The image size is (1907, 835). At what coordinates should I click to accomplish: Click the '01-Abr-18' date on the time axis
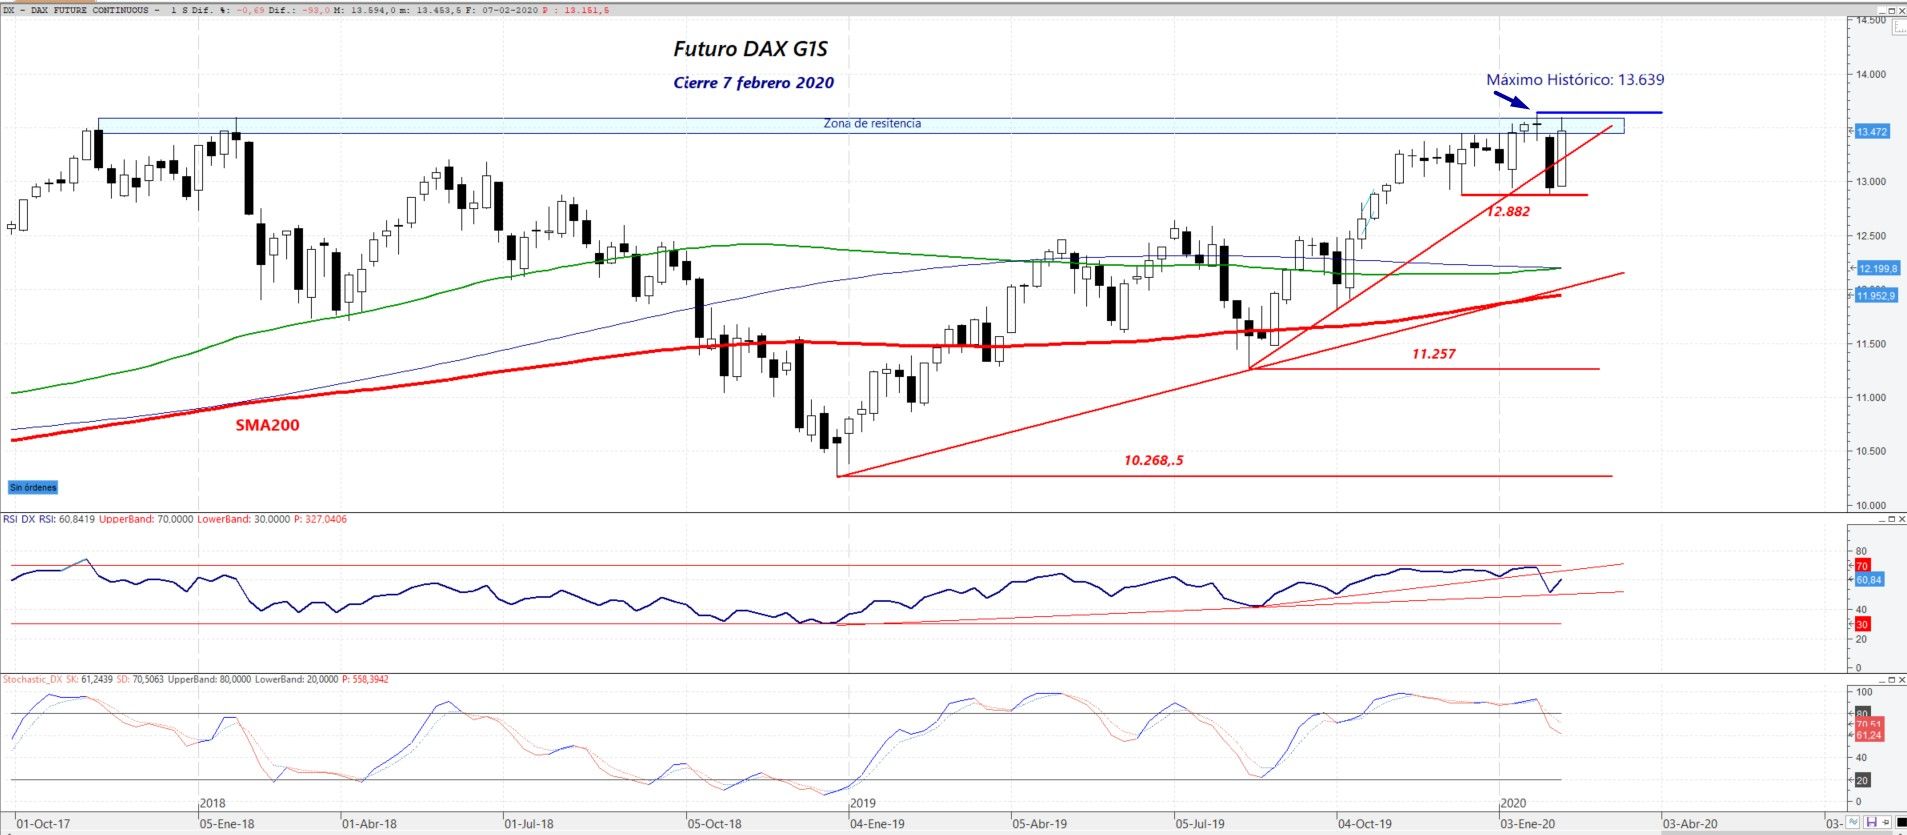pyautogui.click(x=369, y=824)
